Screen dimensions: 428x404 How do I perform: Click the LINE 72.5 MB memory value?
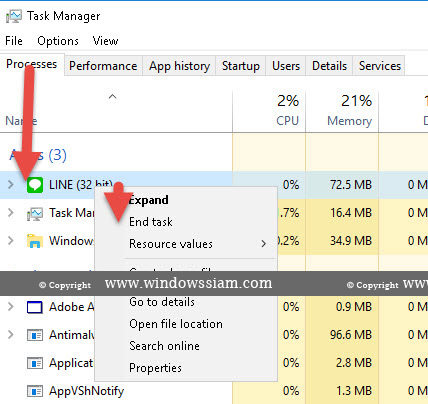(351, 185)
